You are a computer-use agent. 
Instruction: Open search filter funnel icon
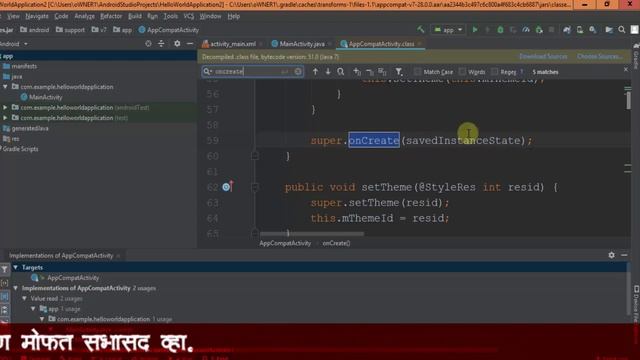click(x=399, y=71)
